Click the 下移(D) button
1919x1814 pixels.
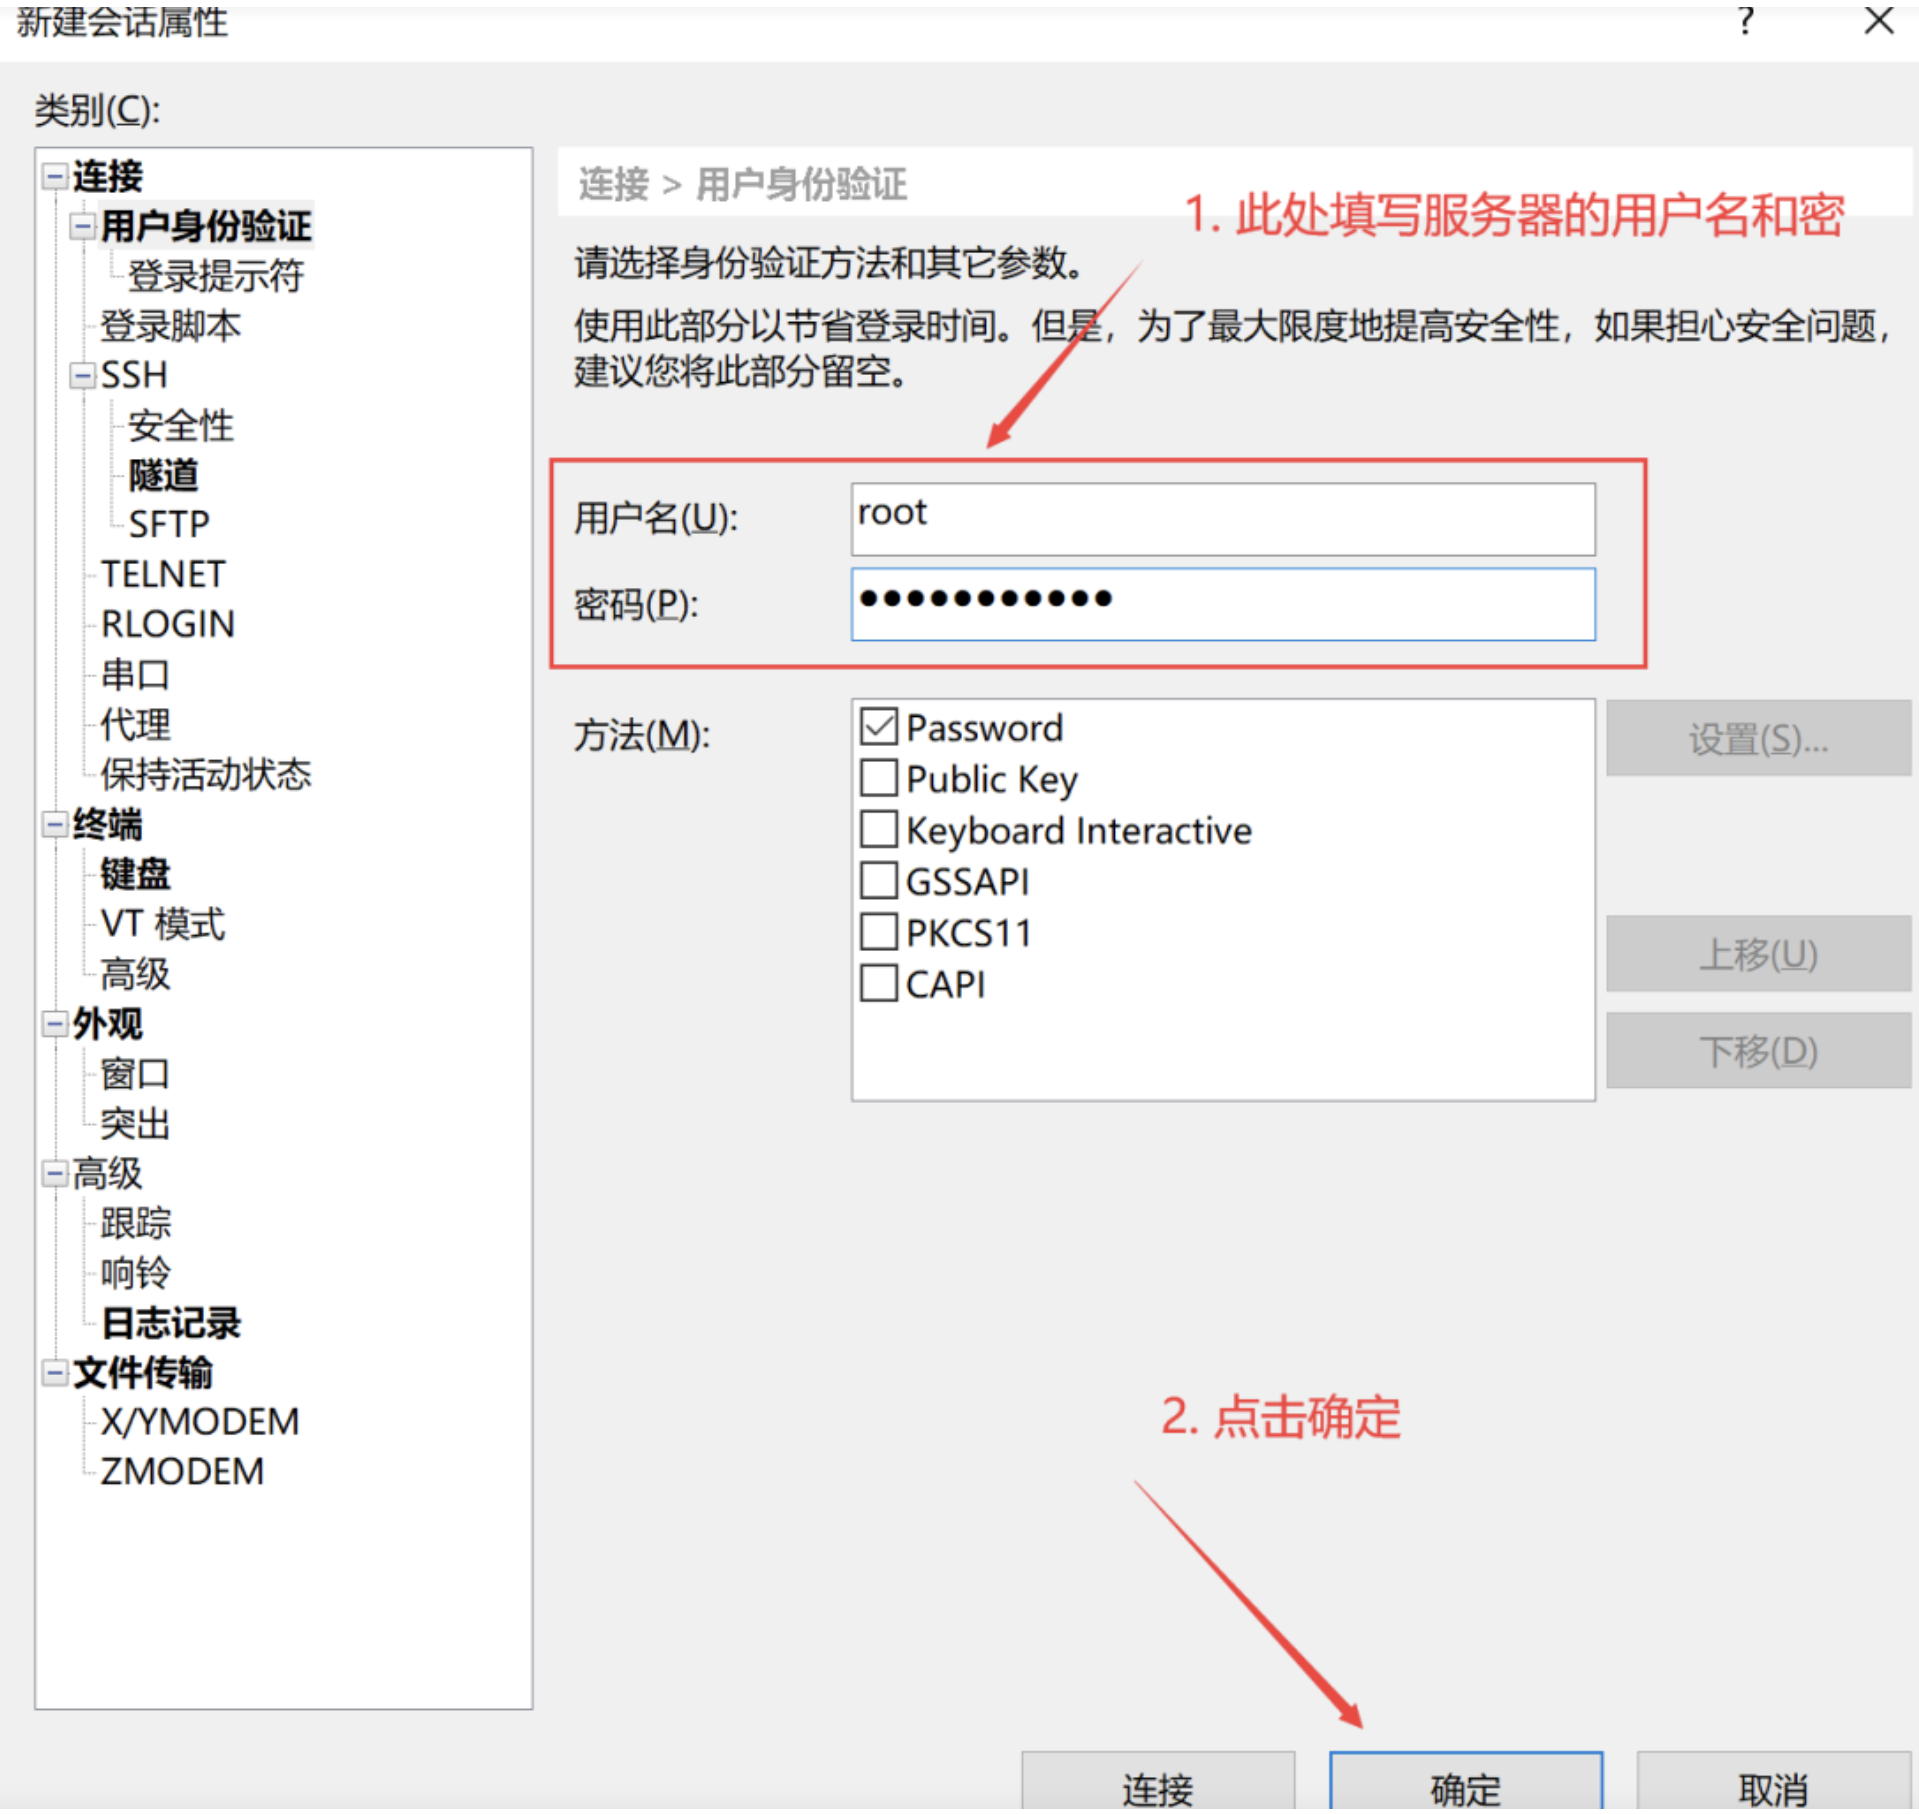click(1757, 1051)
